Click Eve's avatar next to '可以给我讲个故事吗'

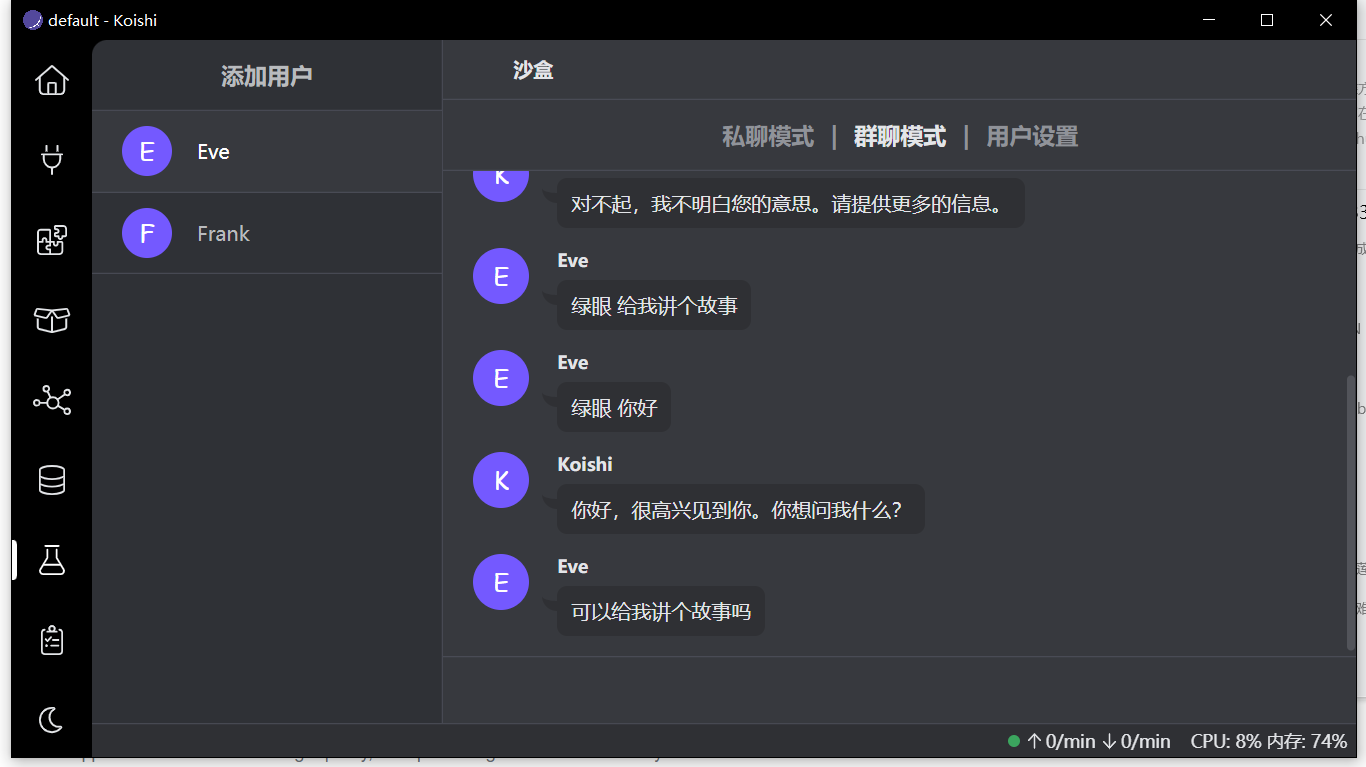point(501,582)
